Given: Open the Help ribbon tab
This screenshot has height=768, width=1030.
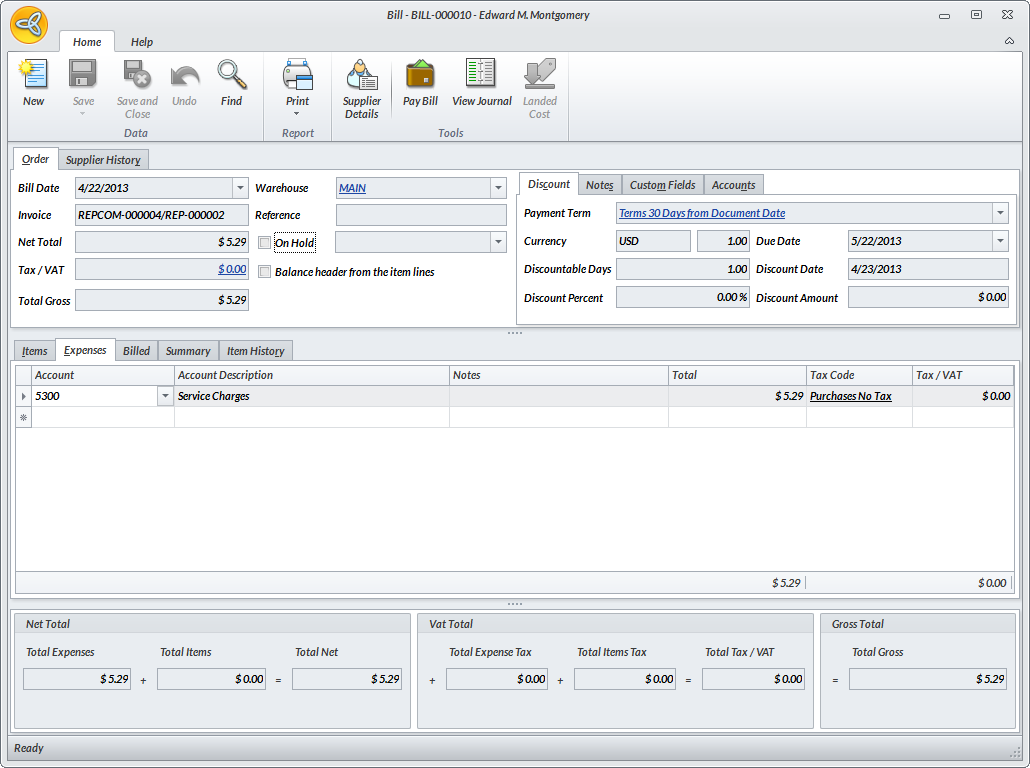Looking at the screenshot, I should click(142, 42).
